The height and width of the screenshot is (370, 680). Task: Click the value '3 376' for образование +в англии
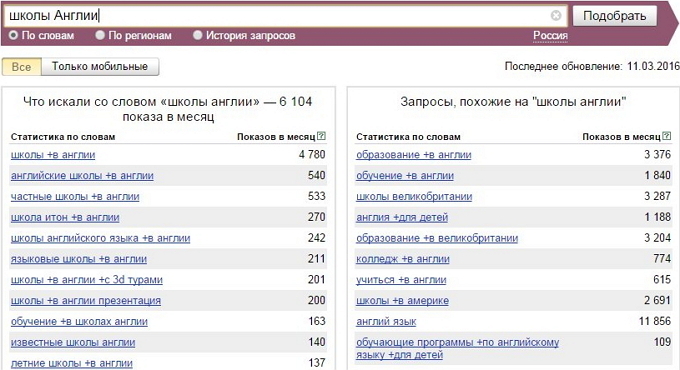657,154
